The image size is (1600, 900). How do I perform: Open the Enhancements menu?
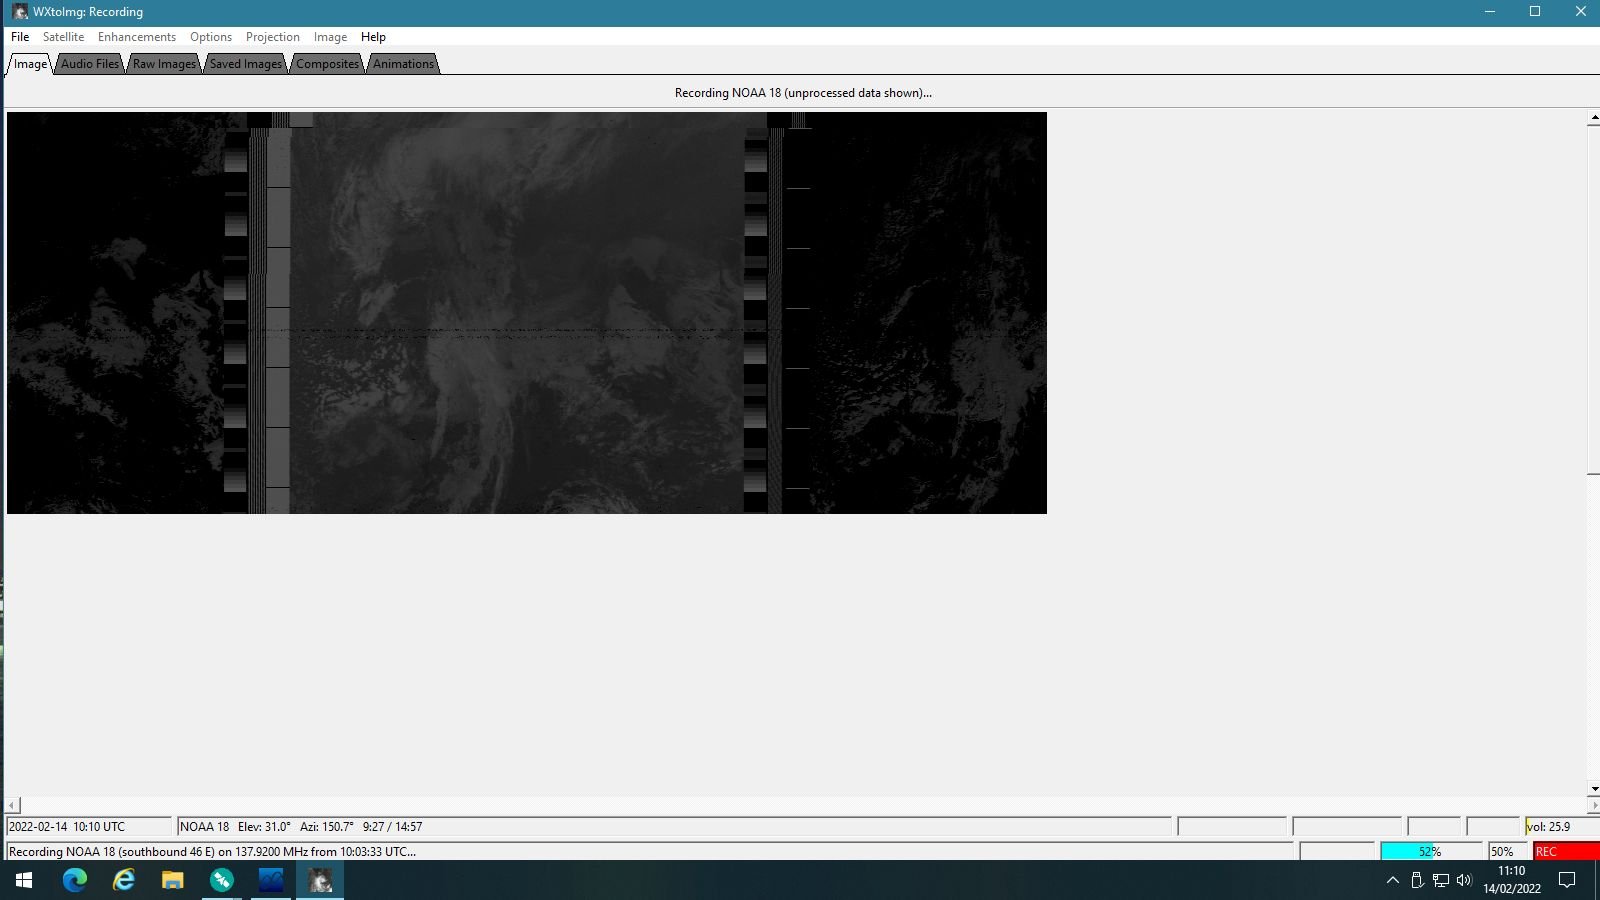click(x=137, y=37)
